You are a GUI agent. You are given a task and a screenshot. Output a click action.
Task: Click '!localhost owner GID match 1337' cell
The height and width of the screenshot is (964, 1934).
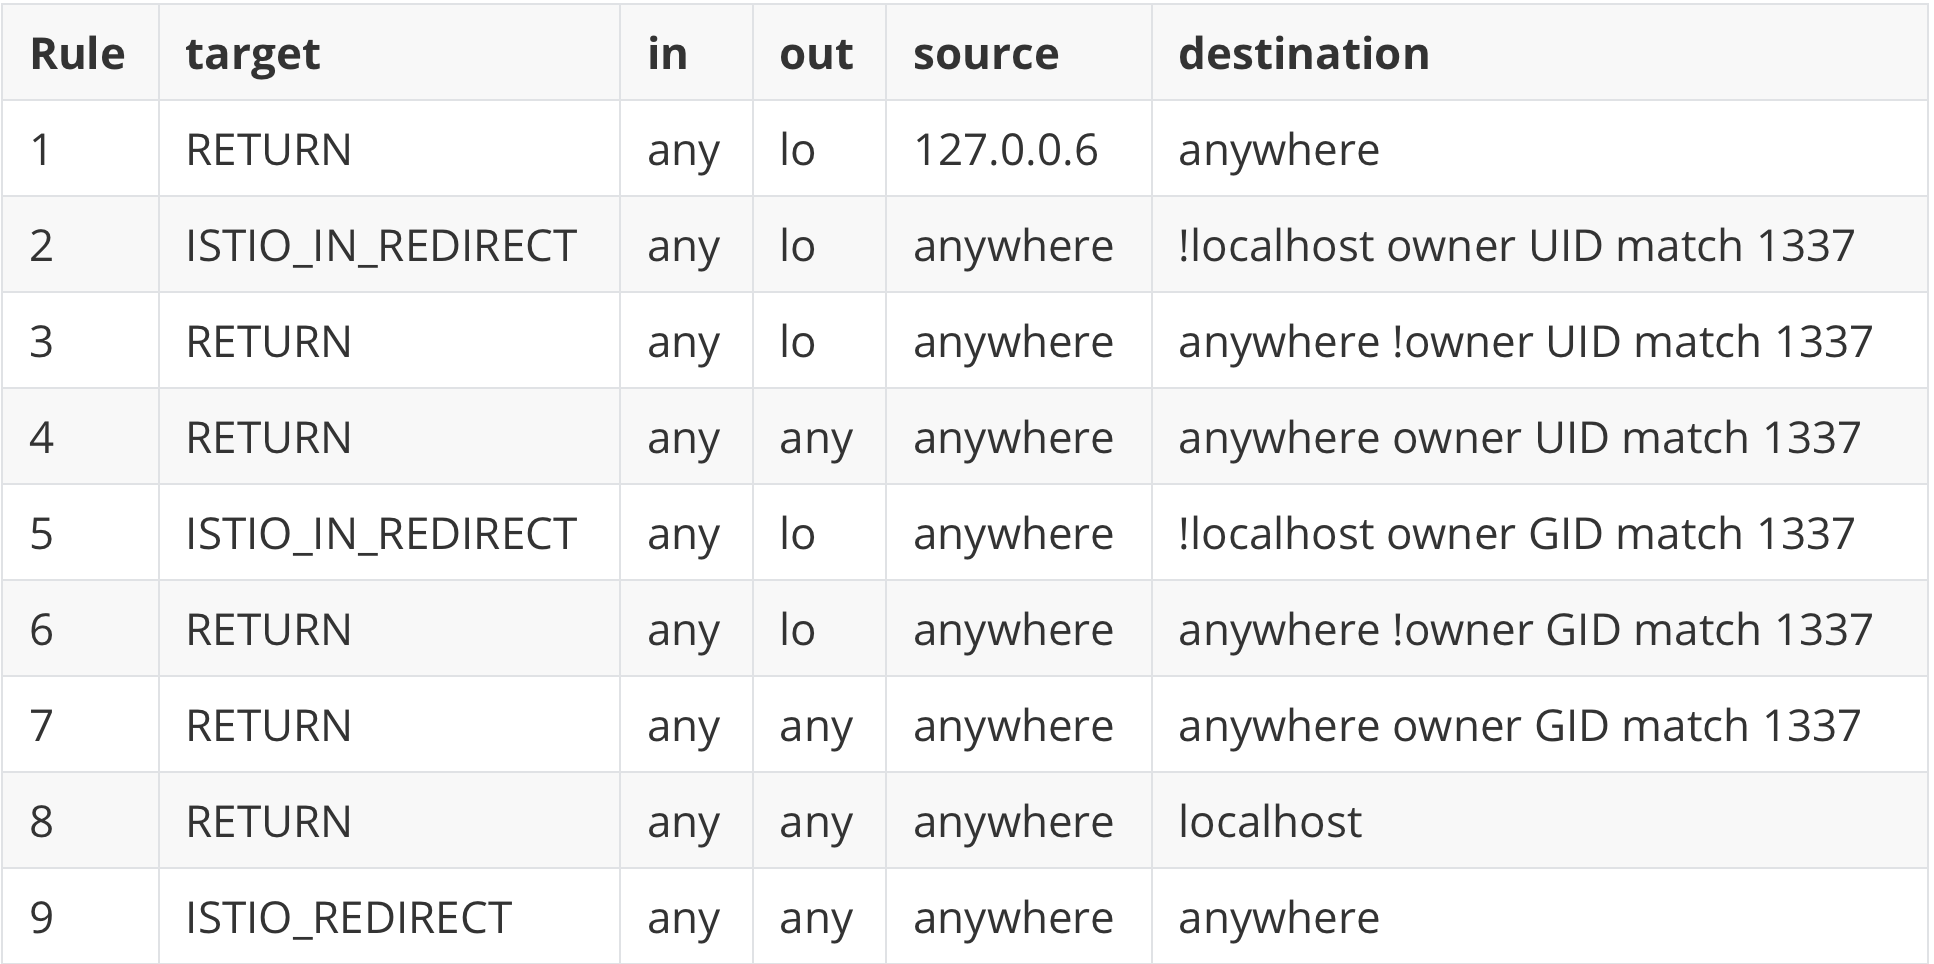[1516, 534]
